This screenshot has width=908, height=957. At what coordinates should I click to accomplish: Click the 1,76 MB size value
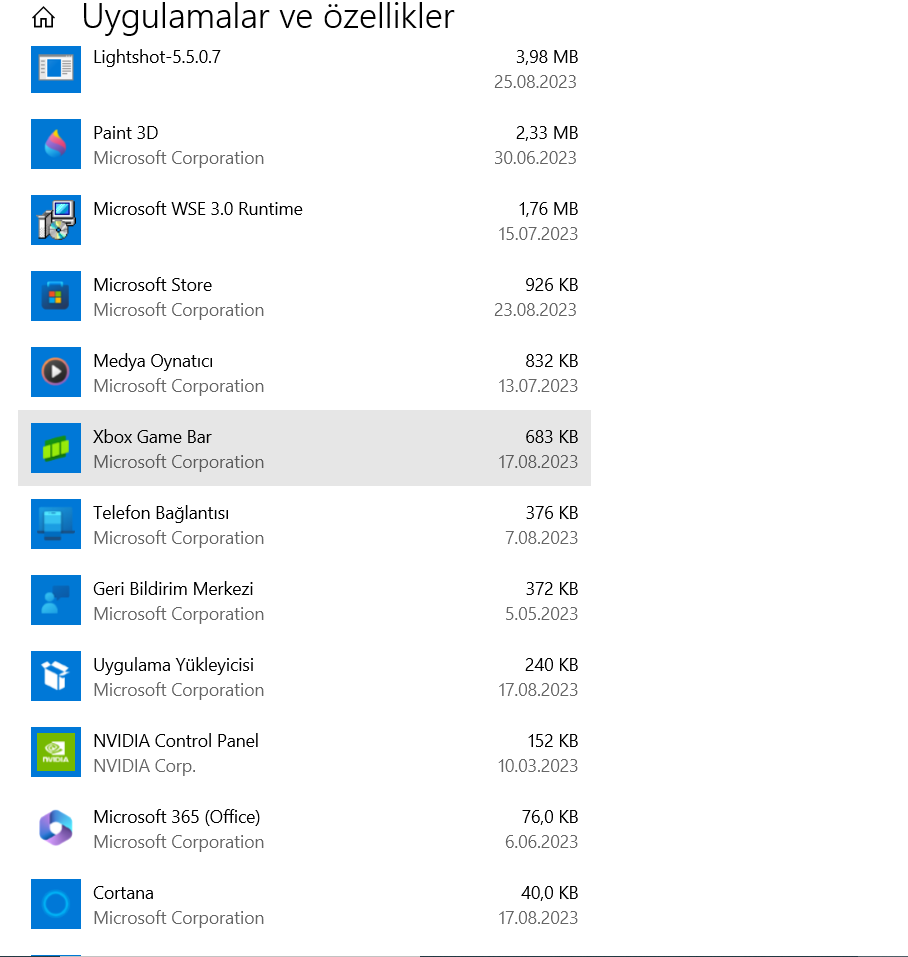coord(548,209)
